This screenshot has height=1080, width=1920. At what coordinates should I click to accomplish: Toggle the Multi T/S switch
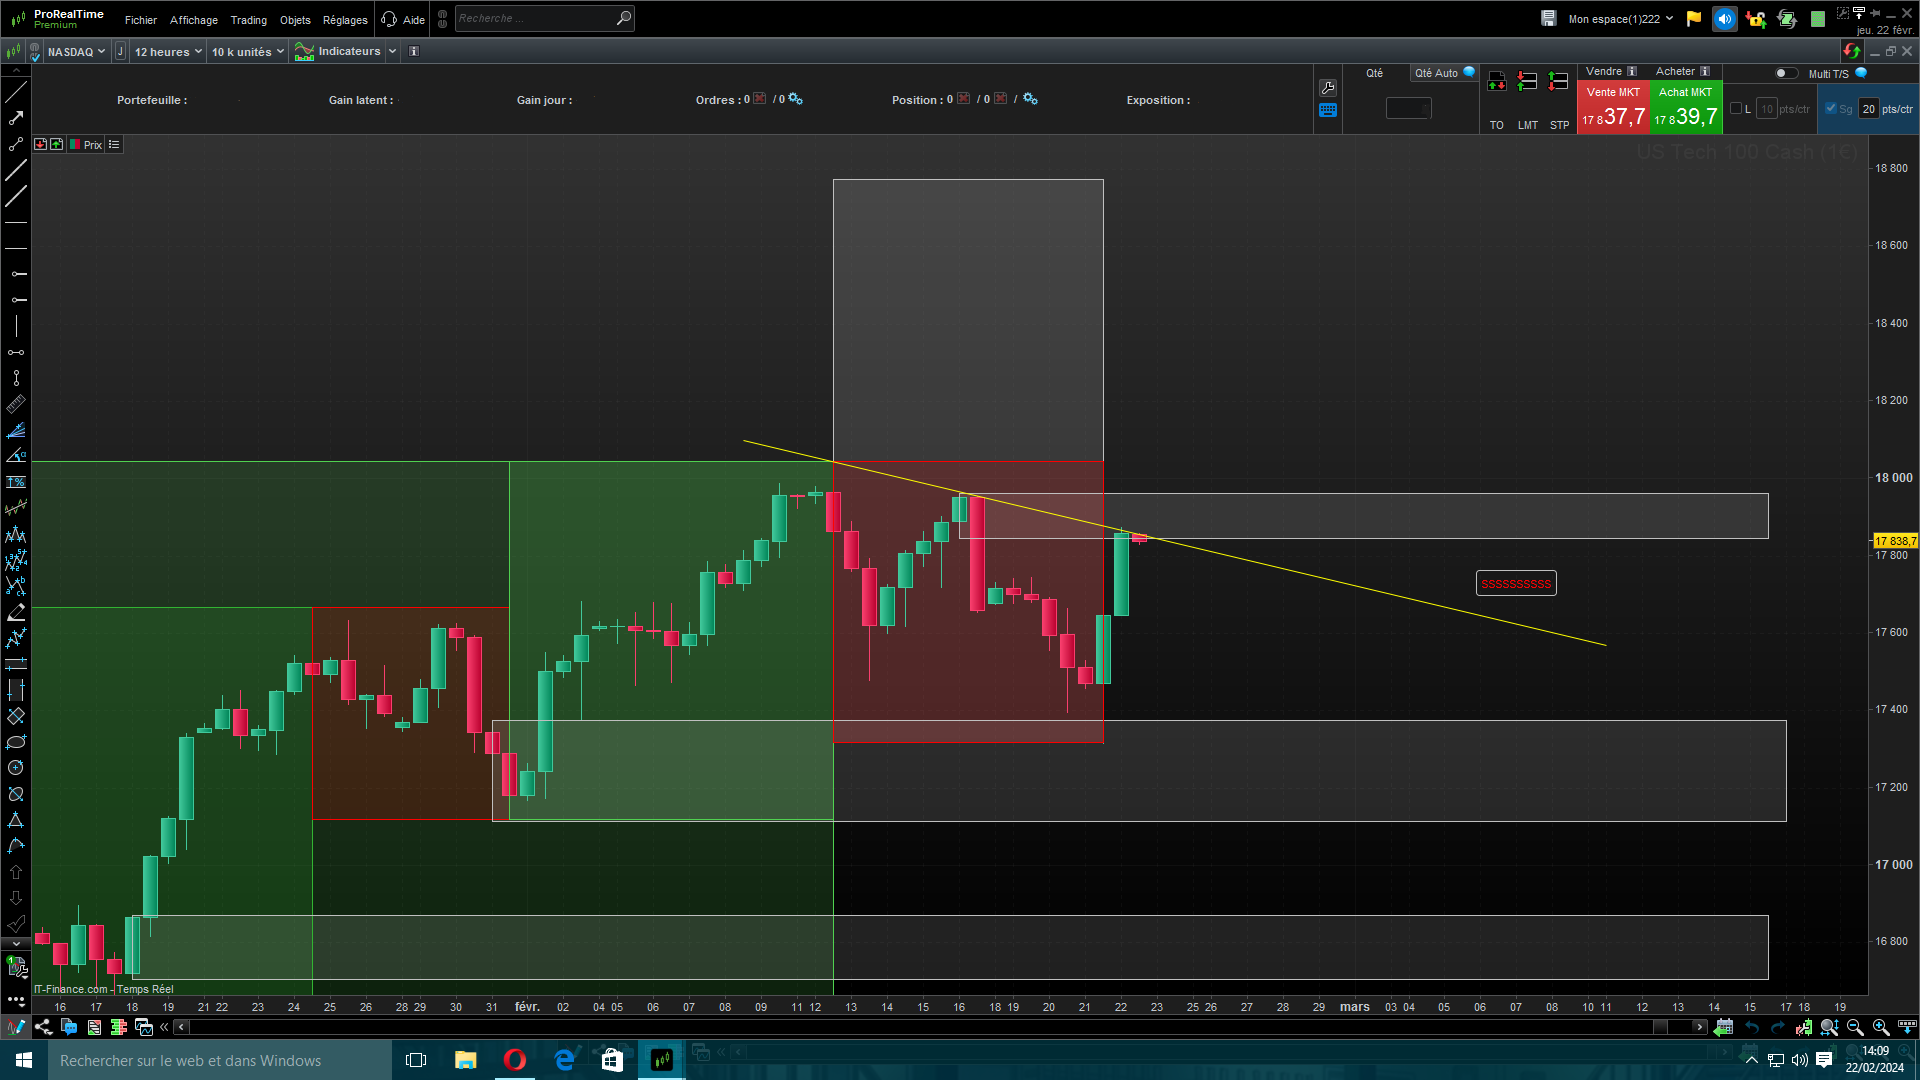1785,73
